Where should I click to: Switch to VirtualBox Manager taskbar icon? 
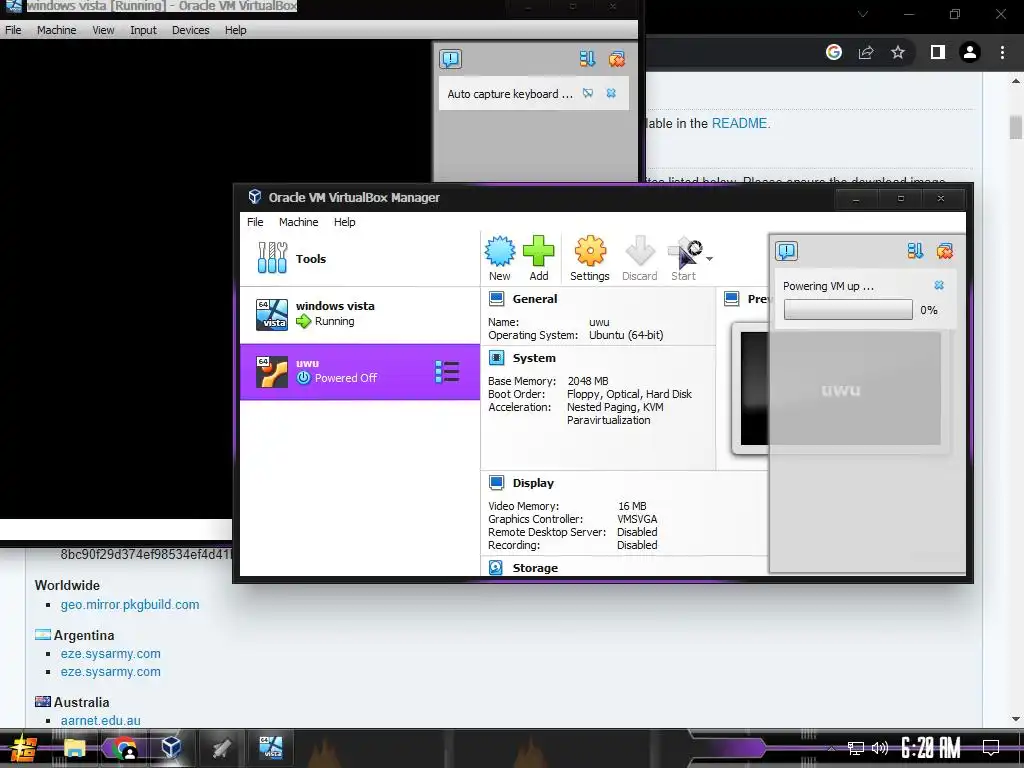point(171,747)
